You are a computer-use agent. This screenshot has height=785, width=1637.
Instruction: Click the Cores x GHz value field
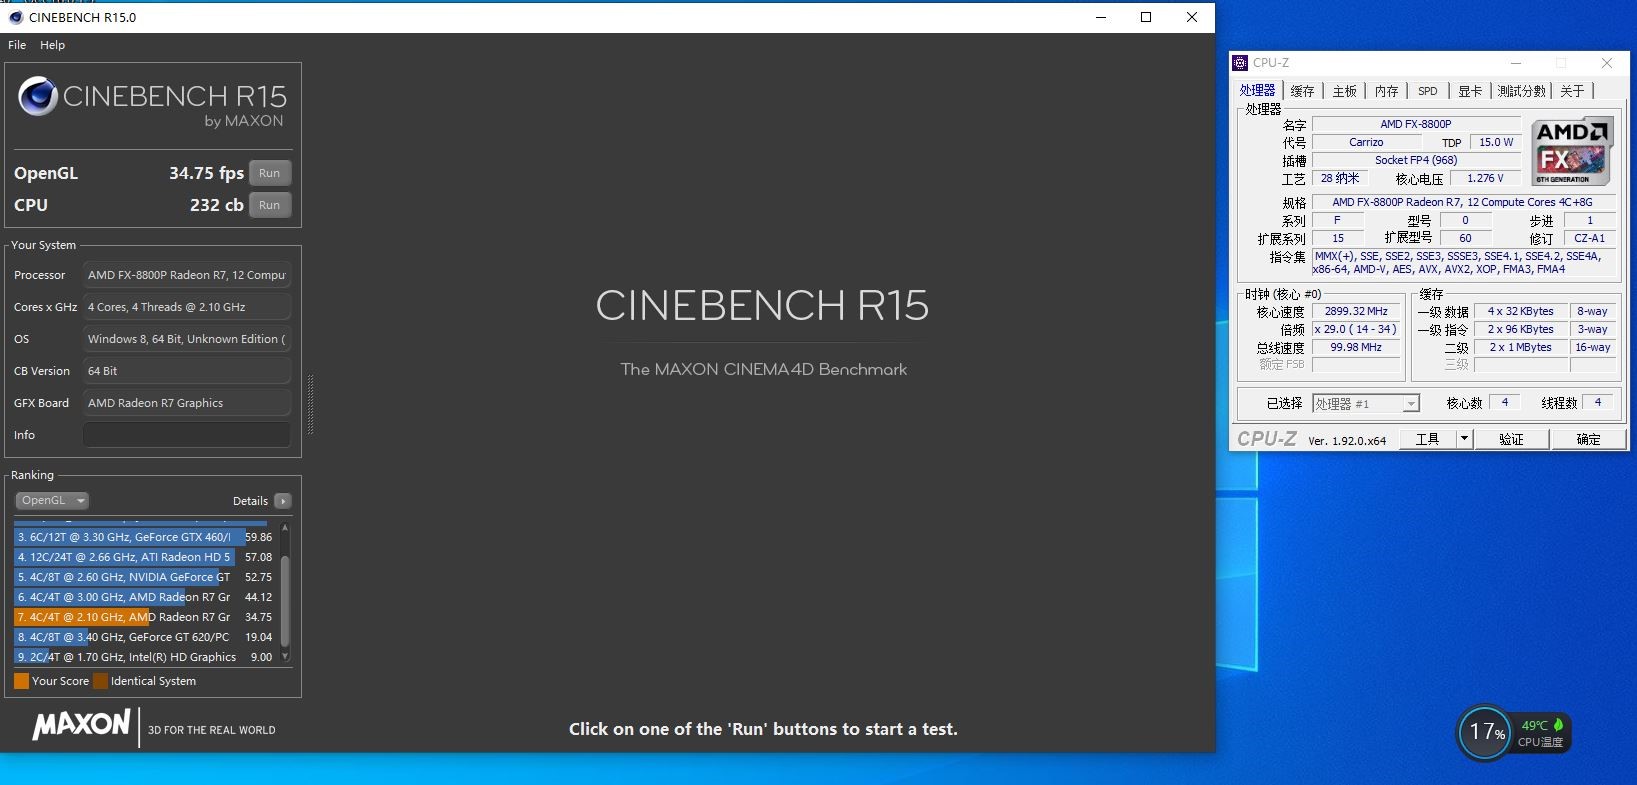tap(187, 307)
